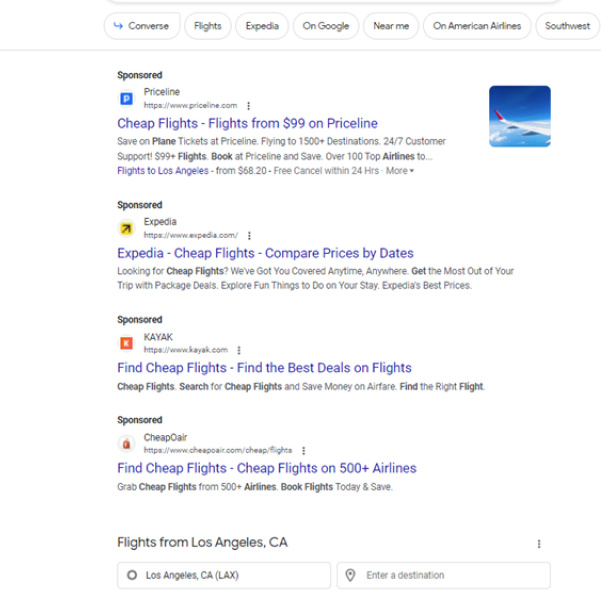601x601 pixels.
Task: Open three-dot menu beside cheapoair.com URL
Action: tap(304, 451)
